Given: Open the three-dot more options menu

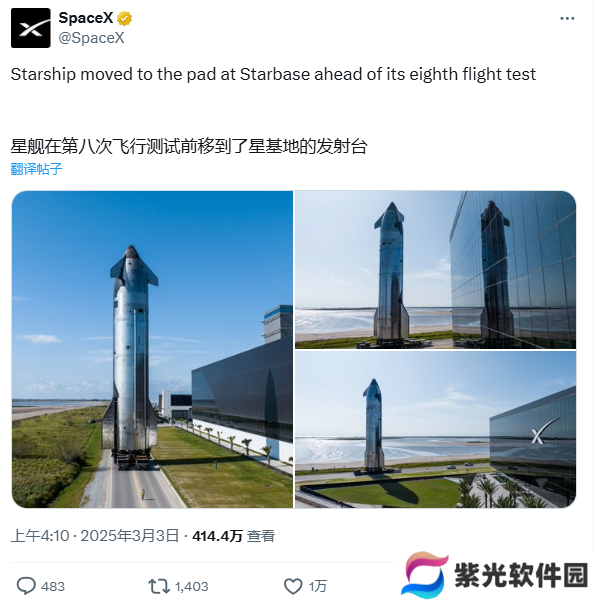Looking at the screenshot, I should (567, 18).
